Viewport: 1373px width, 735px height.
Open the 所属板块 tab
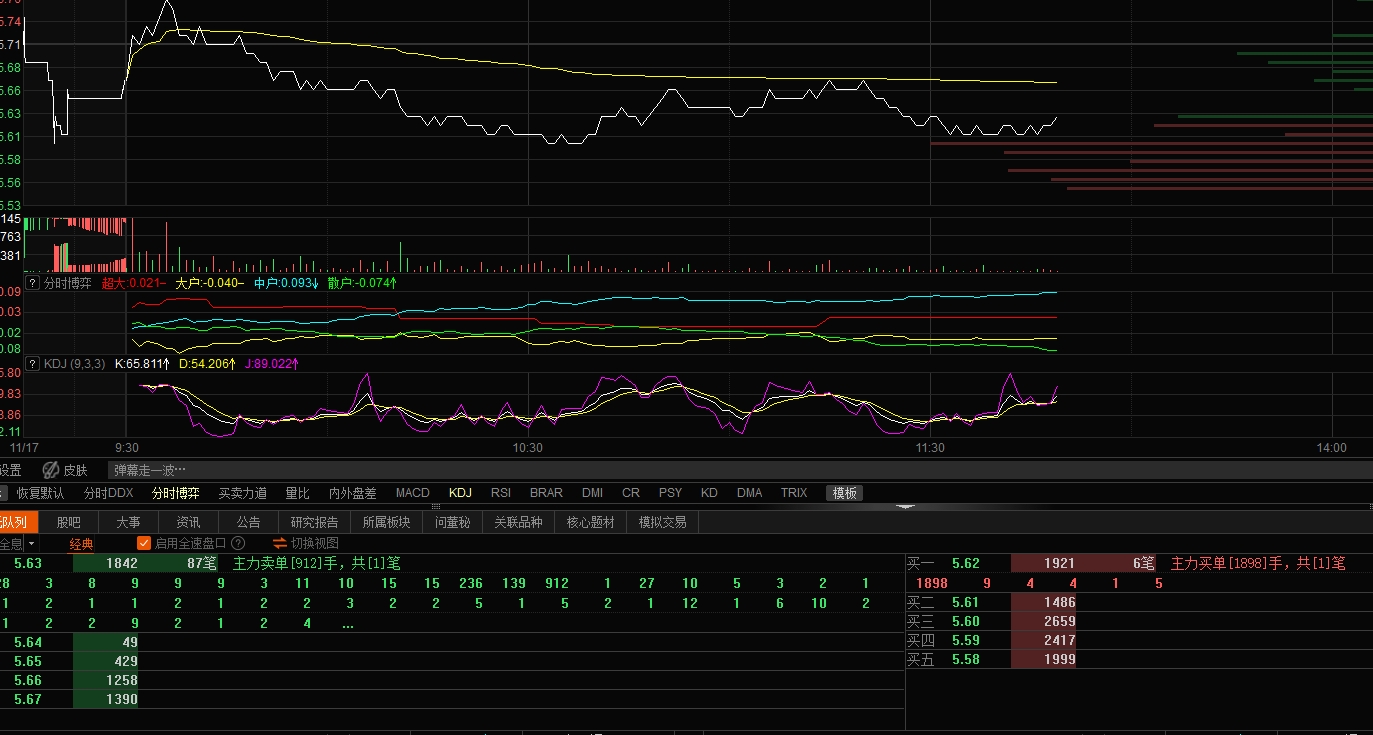click(386, 522)
